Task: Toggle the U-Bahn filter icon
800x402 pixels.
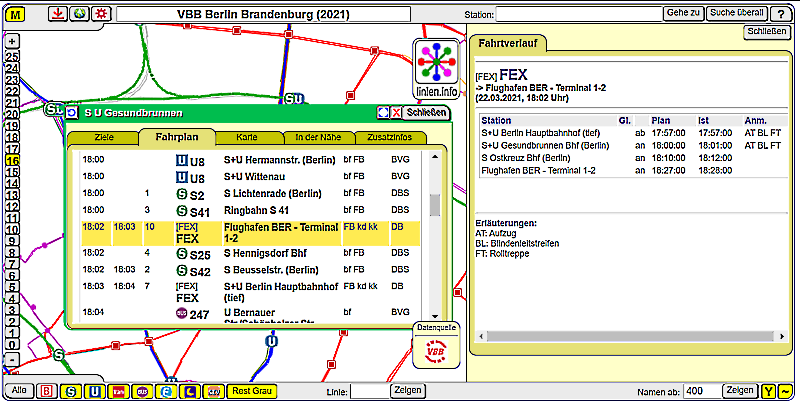Action: click(95, 392)
